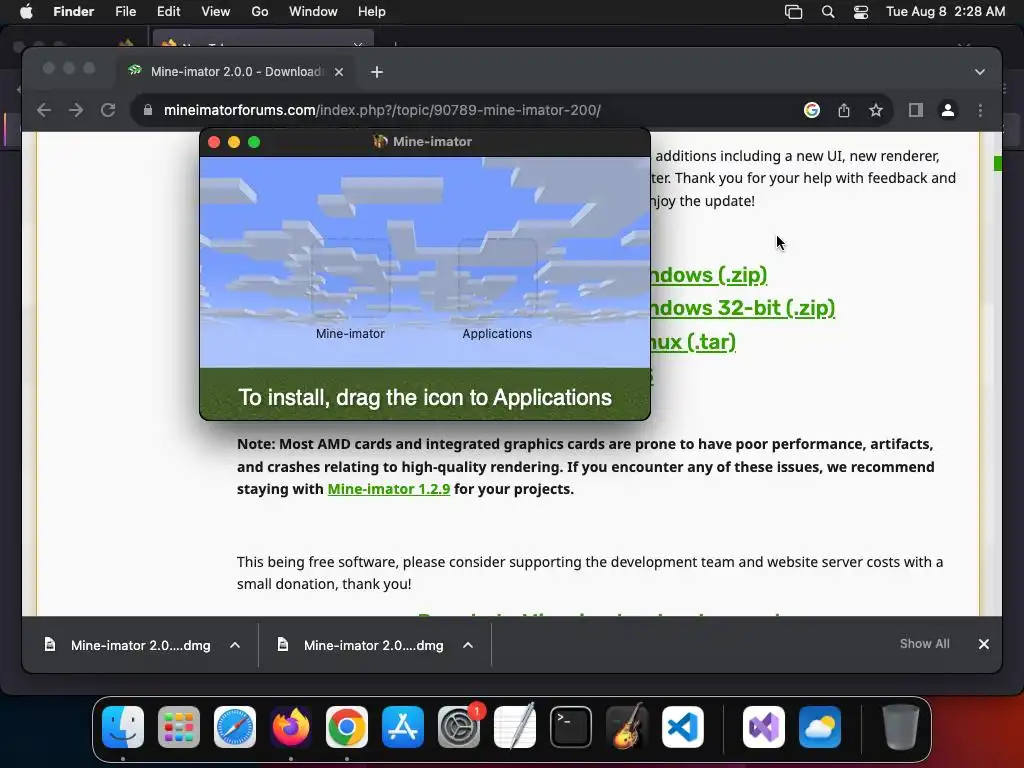Open Visual Studio purple icon in dock
The height and width of the screenshot is (768, 1024).
[x=764, y=727]
